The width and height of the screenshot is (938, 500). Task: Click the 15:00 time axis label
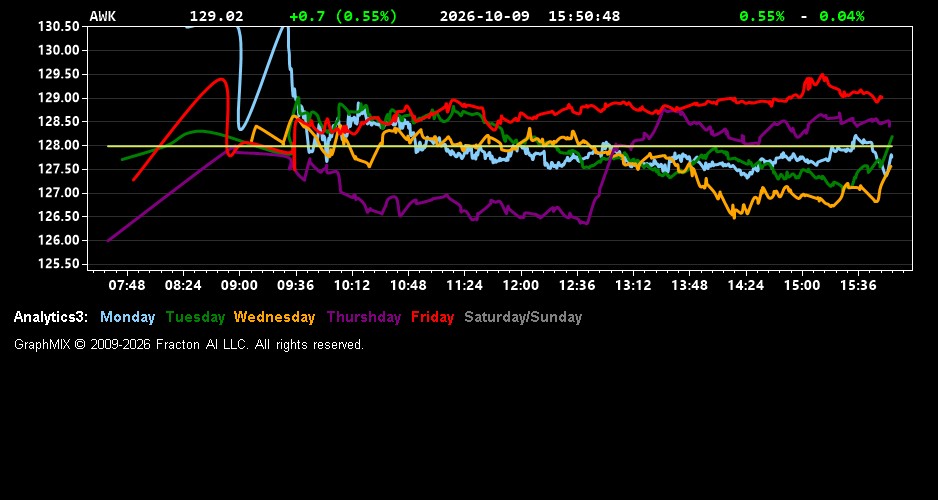[x=802, y=286]
